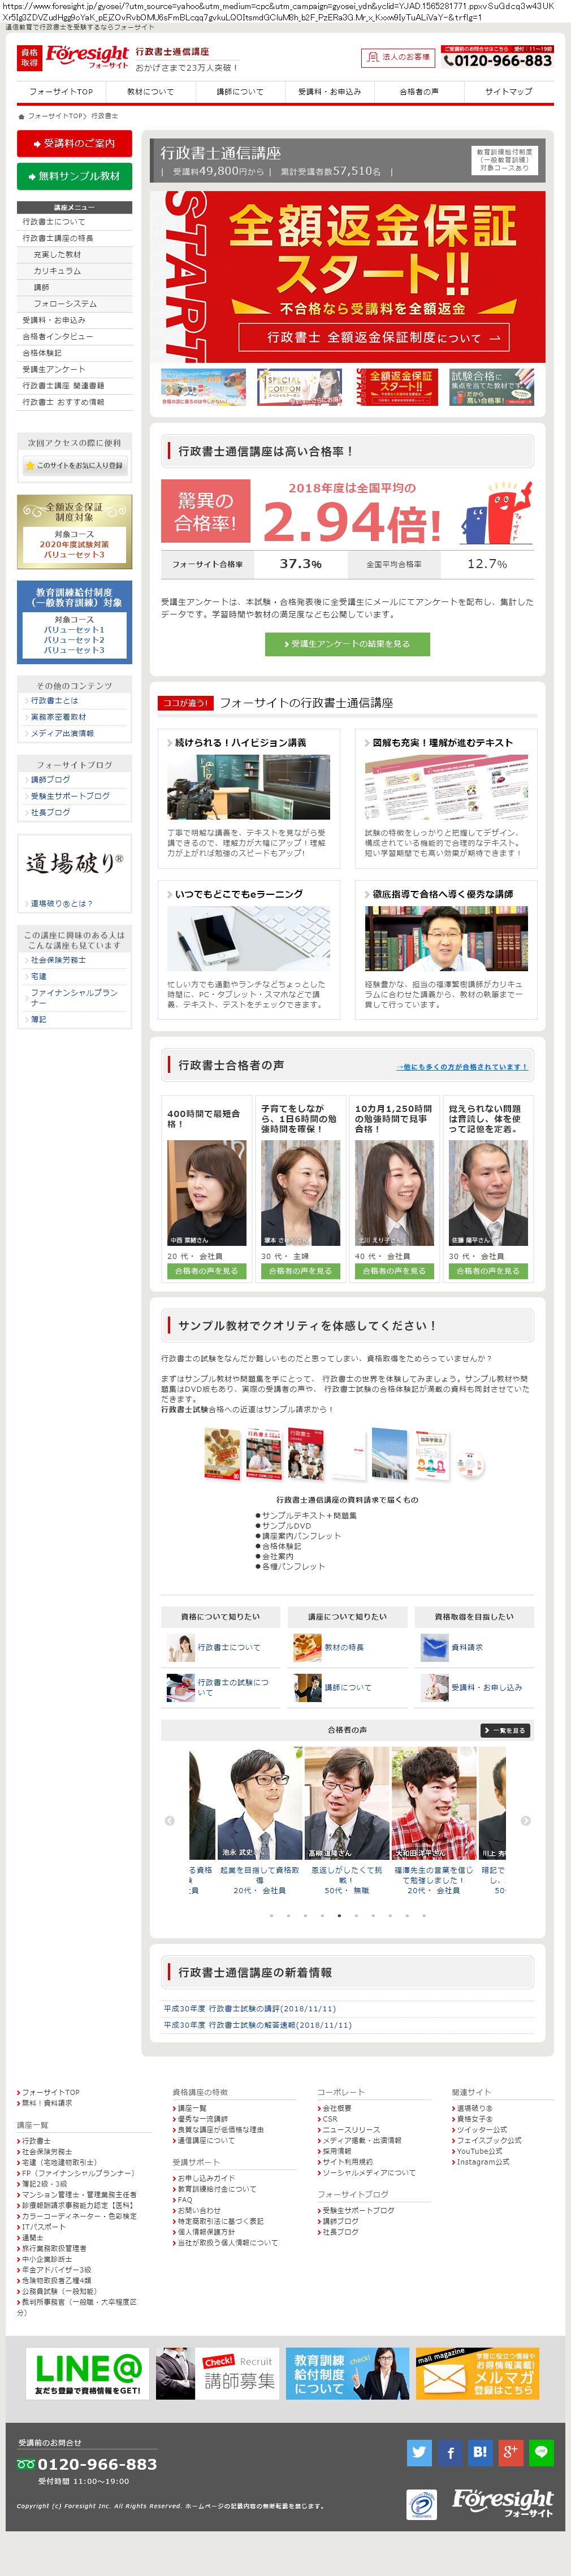Open いつでもどこでもeラーニング feature card
Screen dimensions: 571x2576
(248, 949)
